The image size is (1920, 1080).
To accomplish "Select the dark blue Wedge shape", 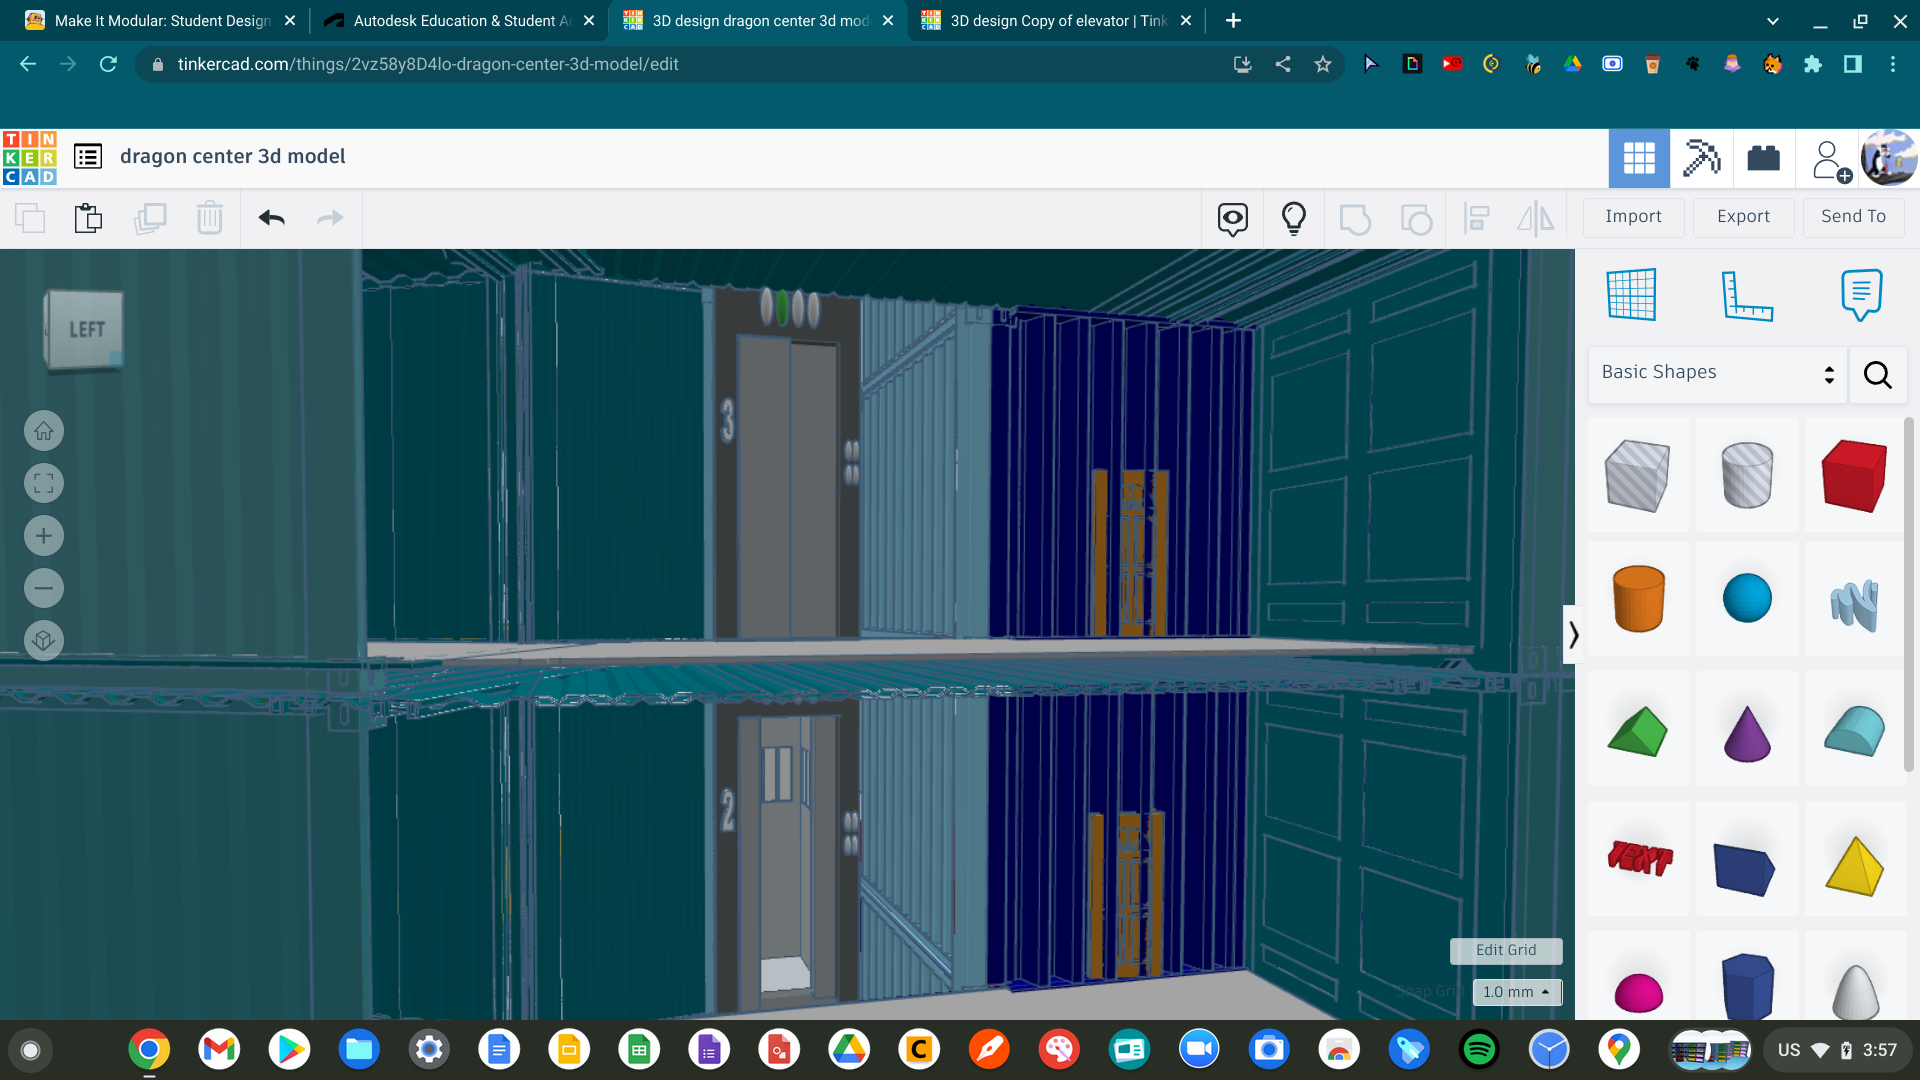I will (1744, 867).
